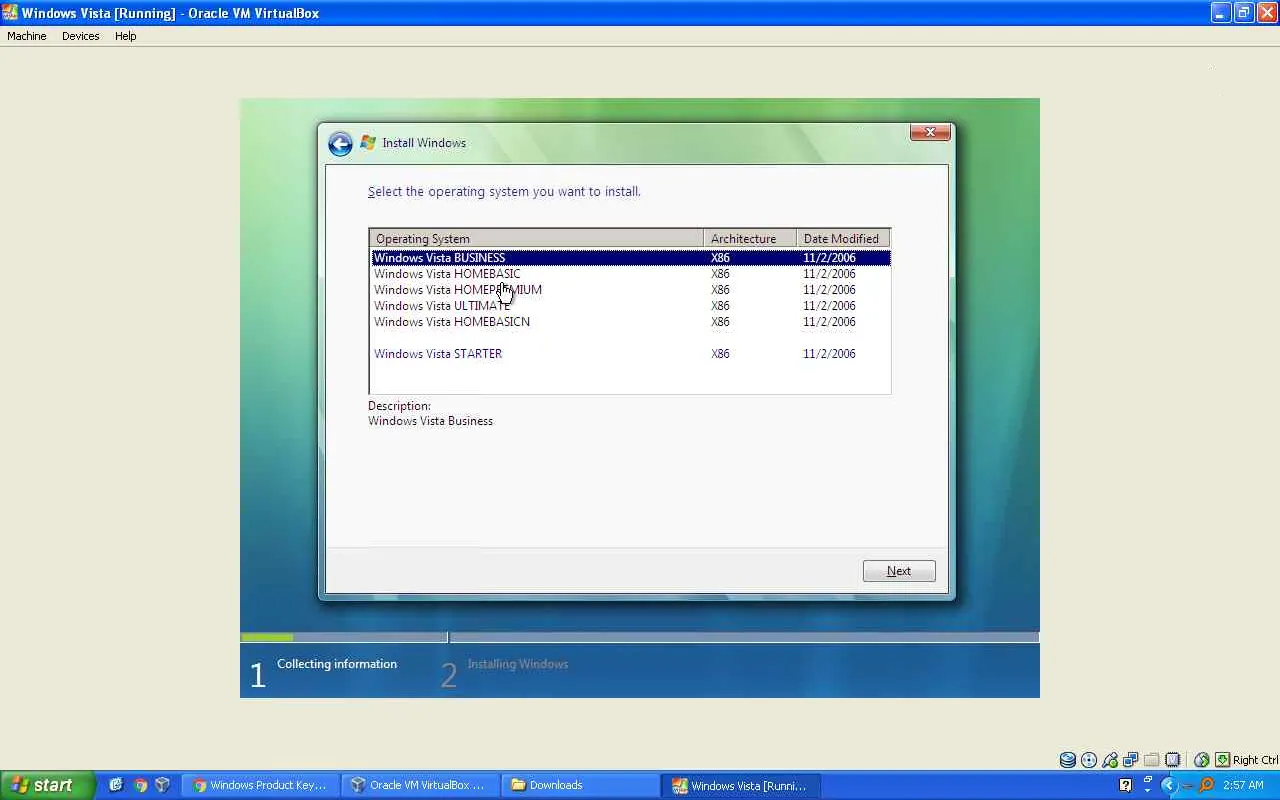Select Windows Vista HOMEPREMIUM edition
The width and height of the screenshot is (1280, 800).
pyautogui.click(x=630, y=290)
